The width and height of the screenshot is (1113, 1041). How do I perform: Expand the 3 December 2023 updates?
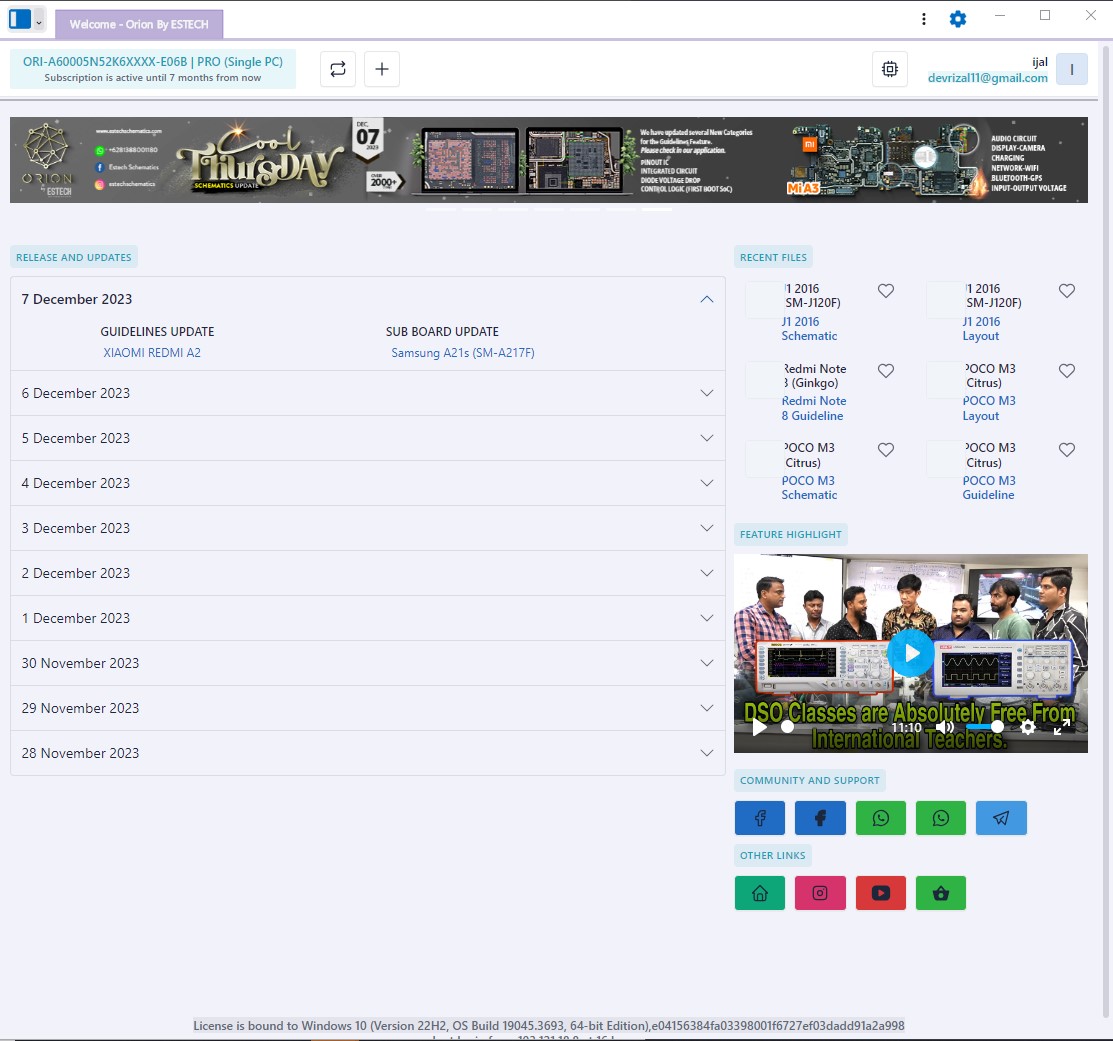[x=368, y=528]
